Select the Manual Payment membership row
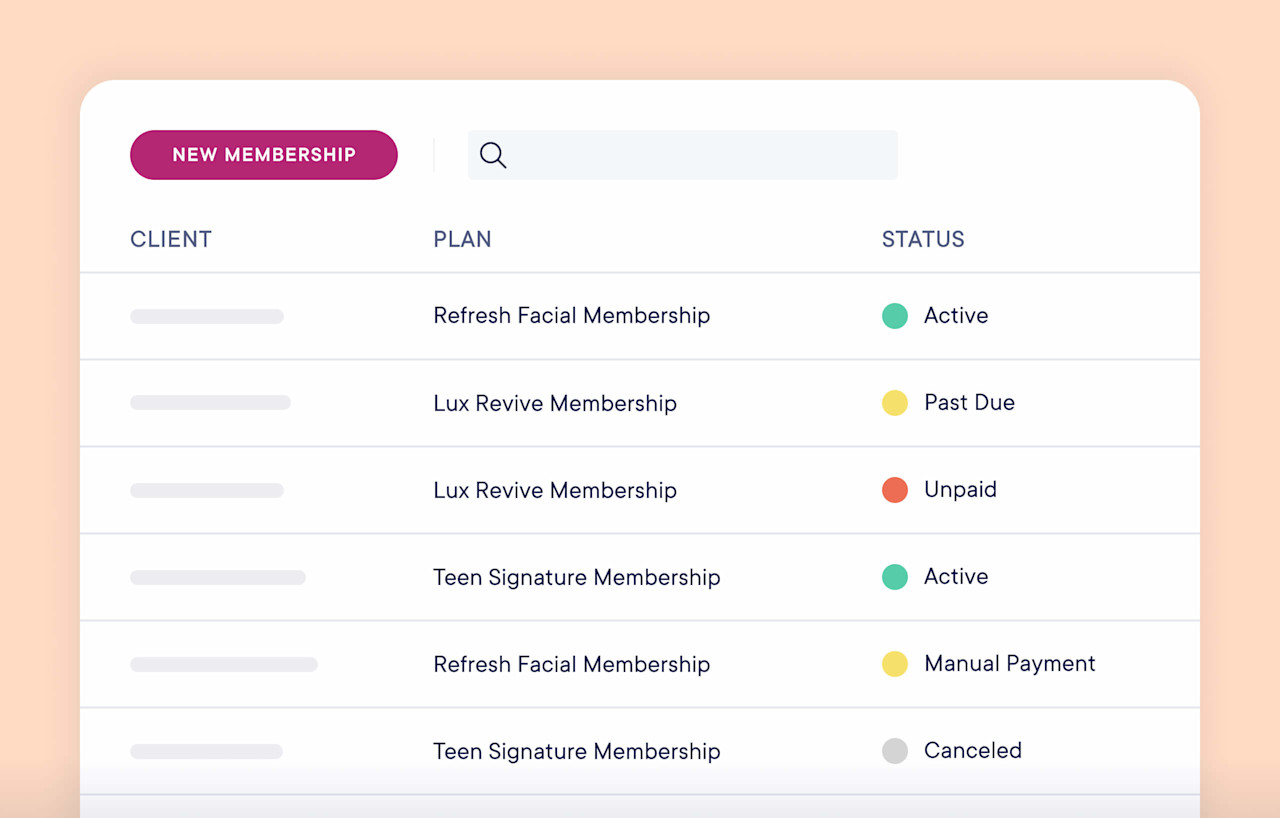The image size is (1280, 818). click(571, 663)
